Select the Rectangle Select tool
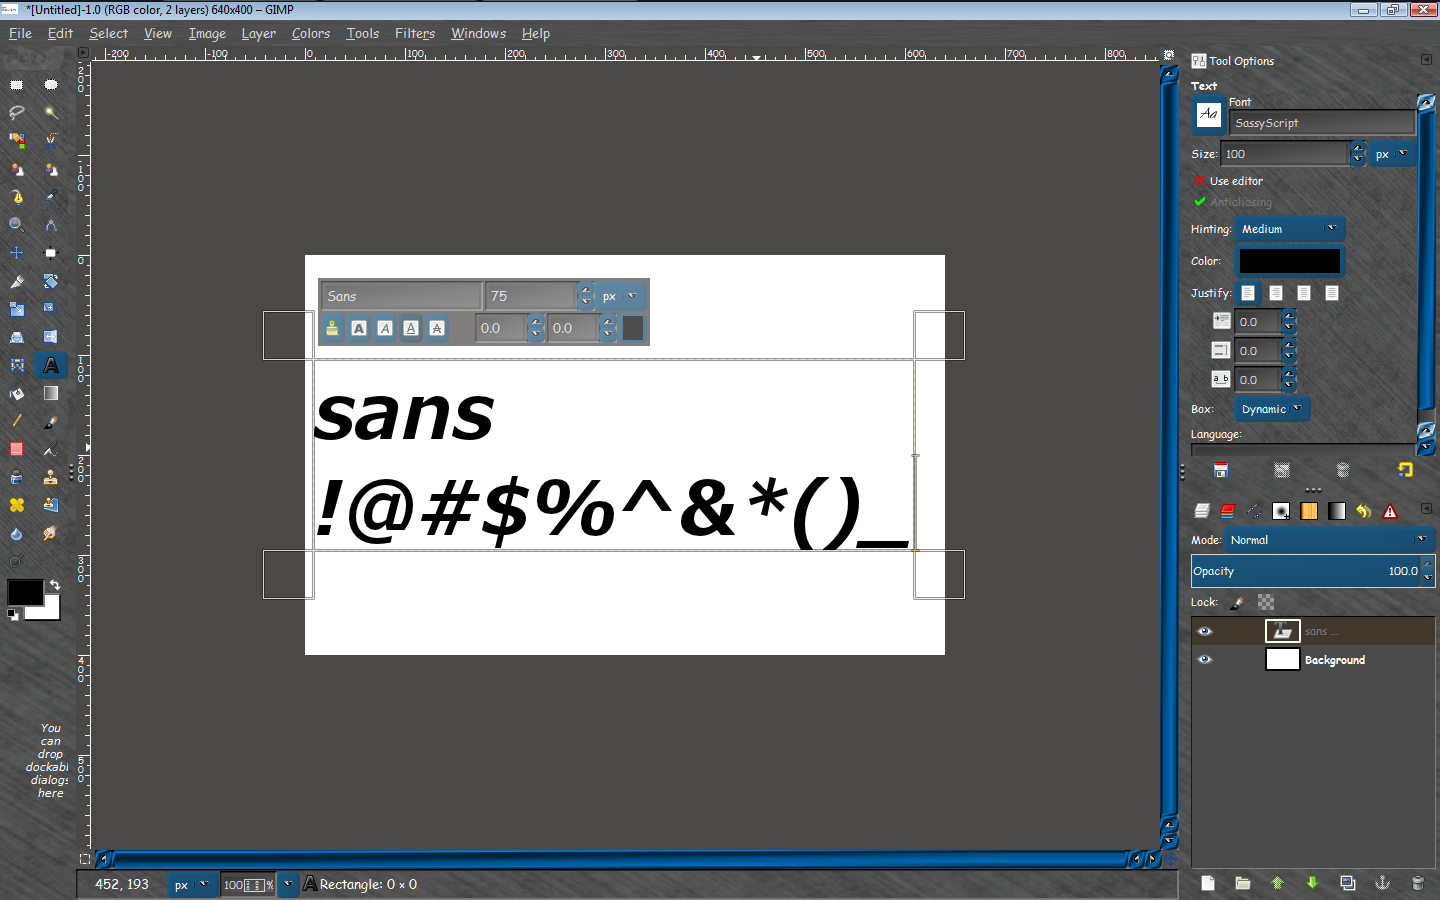The image size is (1440, 900). tap(17, 85)
